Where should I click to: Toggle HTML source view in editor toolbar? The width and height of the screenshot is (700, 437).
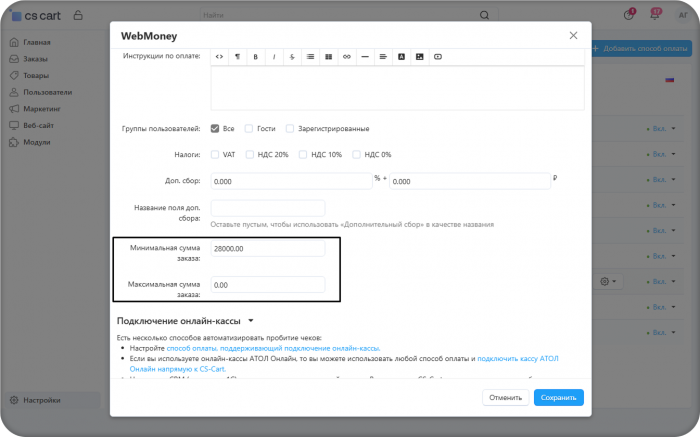tap(219, 57)
